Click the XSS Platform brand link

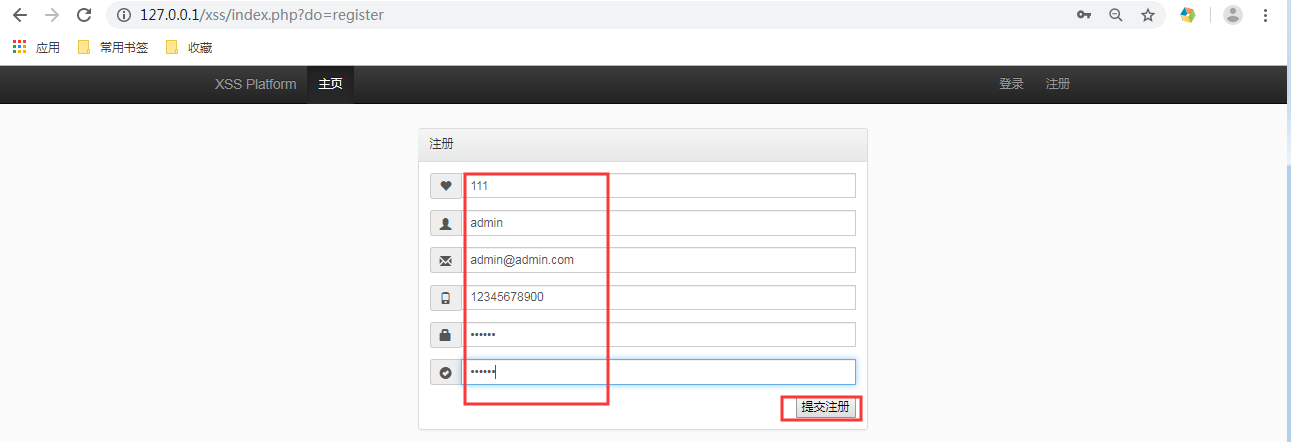(x=255, y=84)
